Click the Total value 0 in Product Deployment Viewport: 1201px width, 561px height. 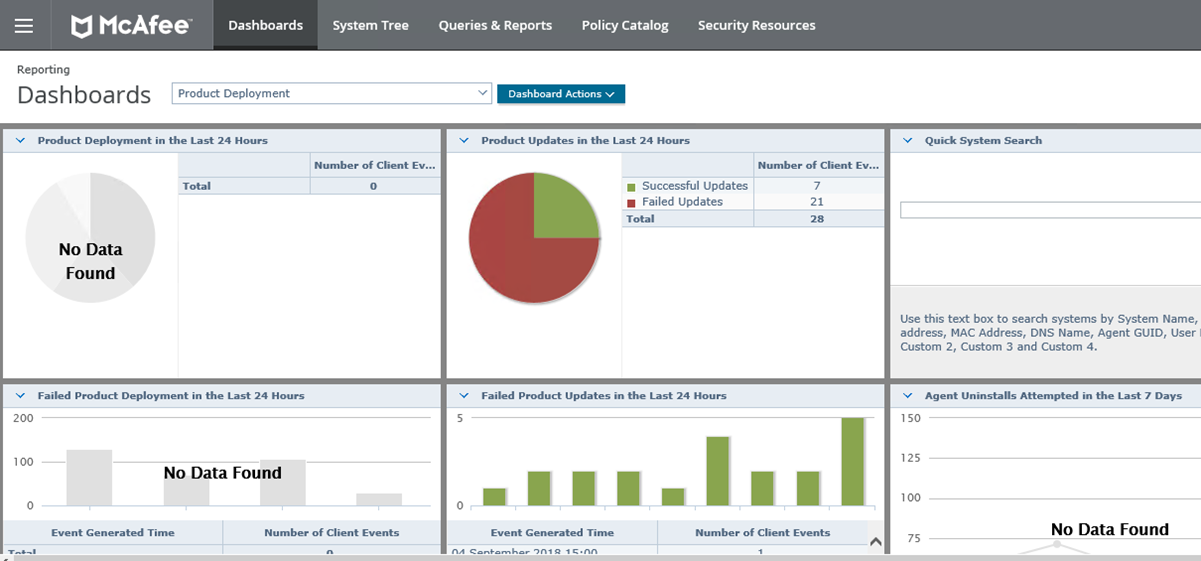(374, 186)
